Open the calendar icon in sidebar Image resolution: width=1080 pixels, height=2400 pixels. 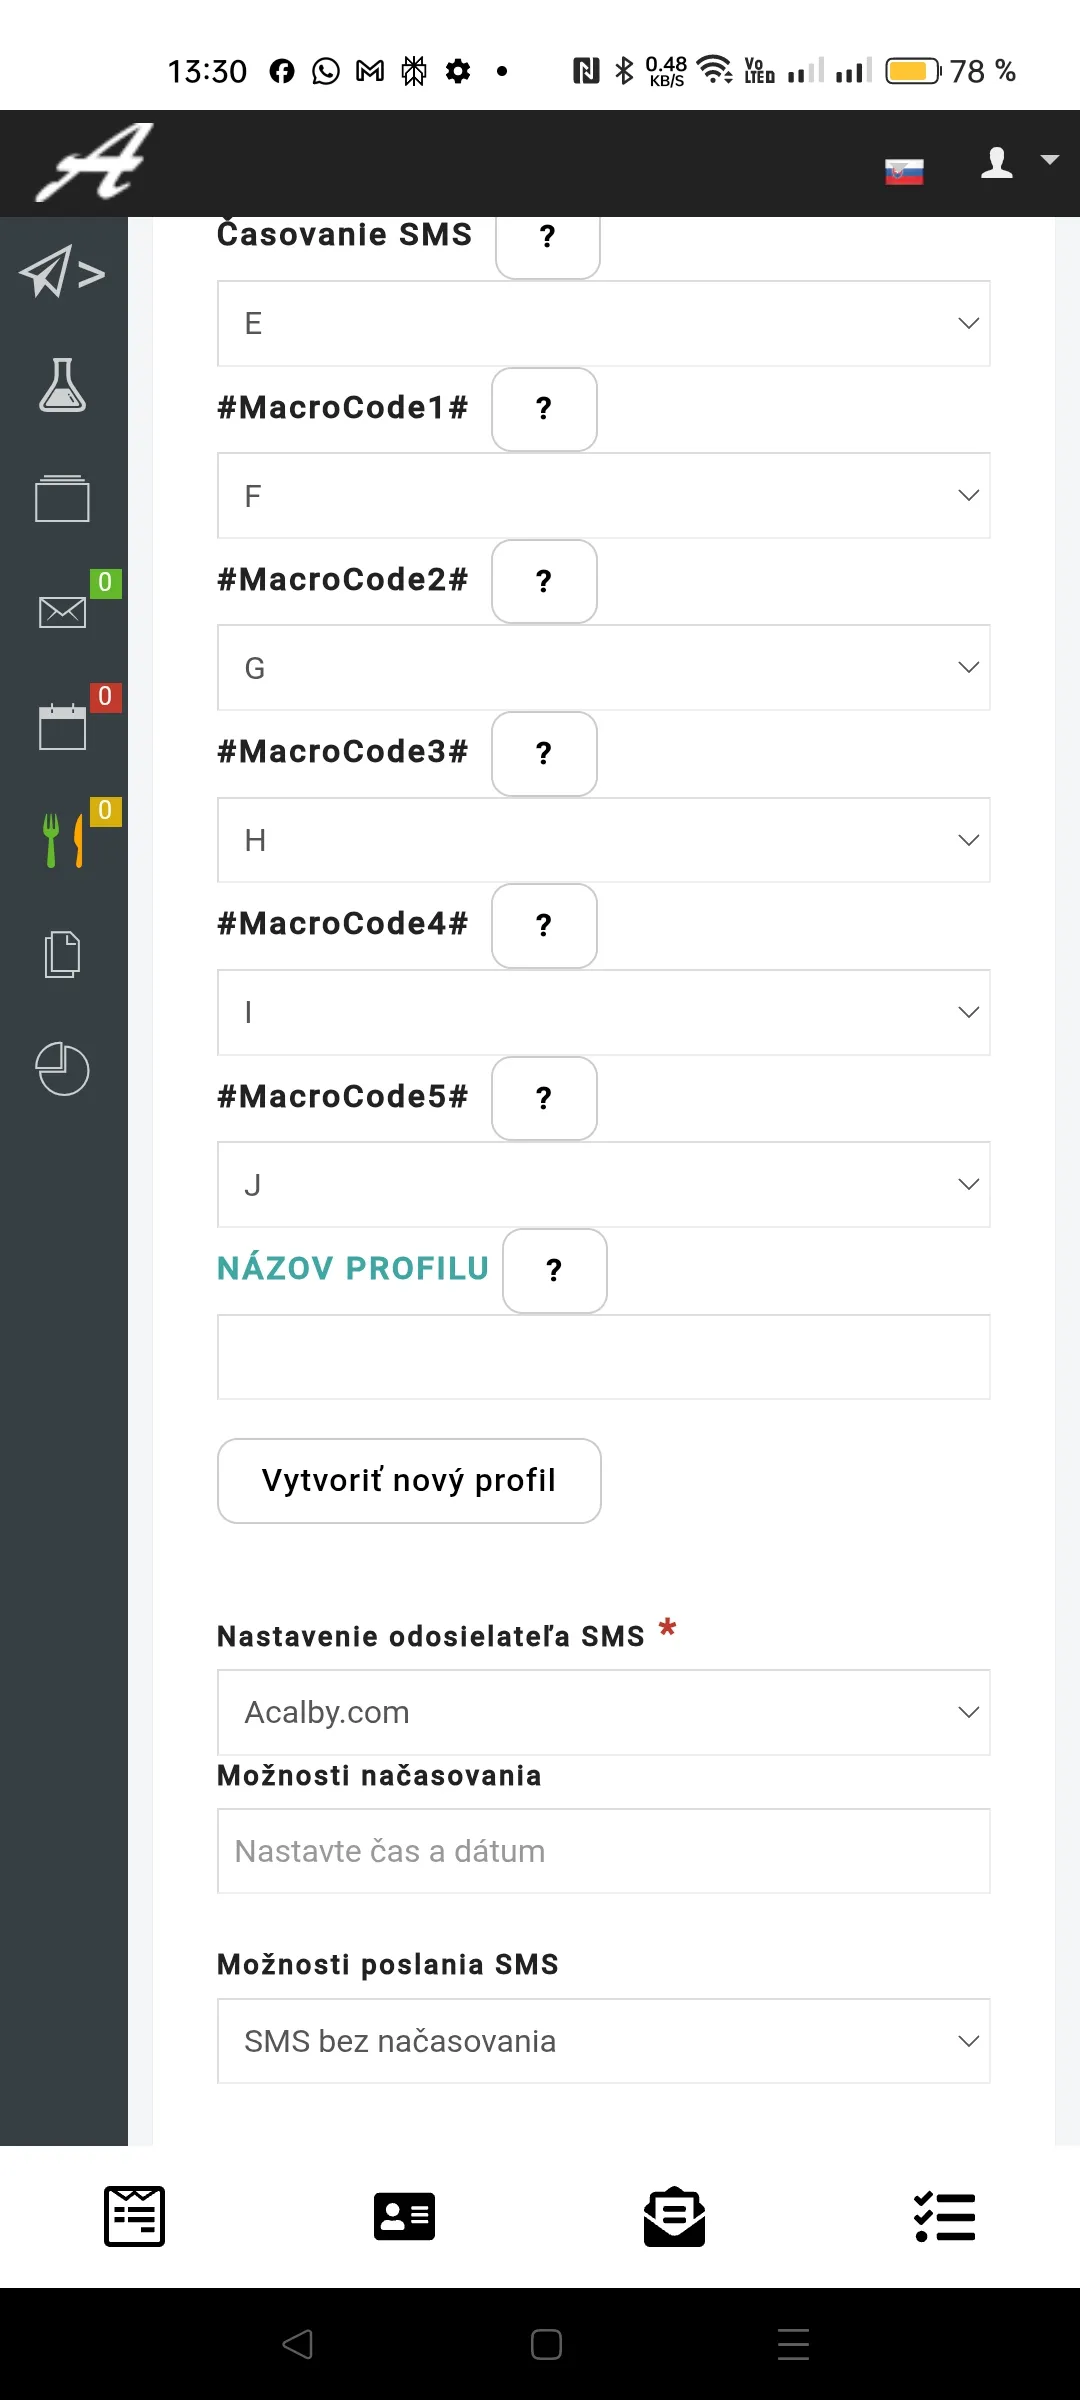62,726
